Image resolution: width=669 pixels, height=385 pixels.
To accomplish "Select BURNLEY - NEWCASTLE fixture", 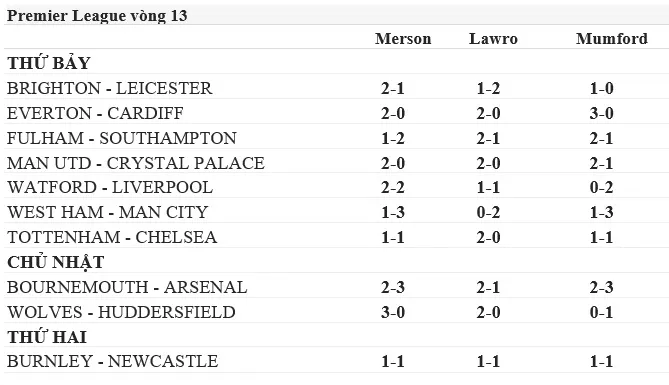I will point(113,362).
